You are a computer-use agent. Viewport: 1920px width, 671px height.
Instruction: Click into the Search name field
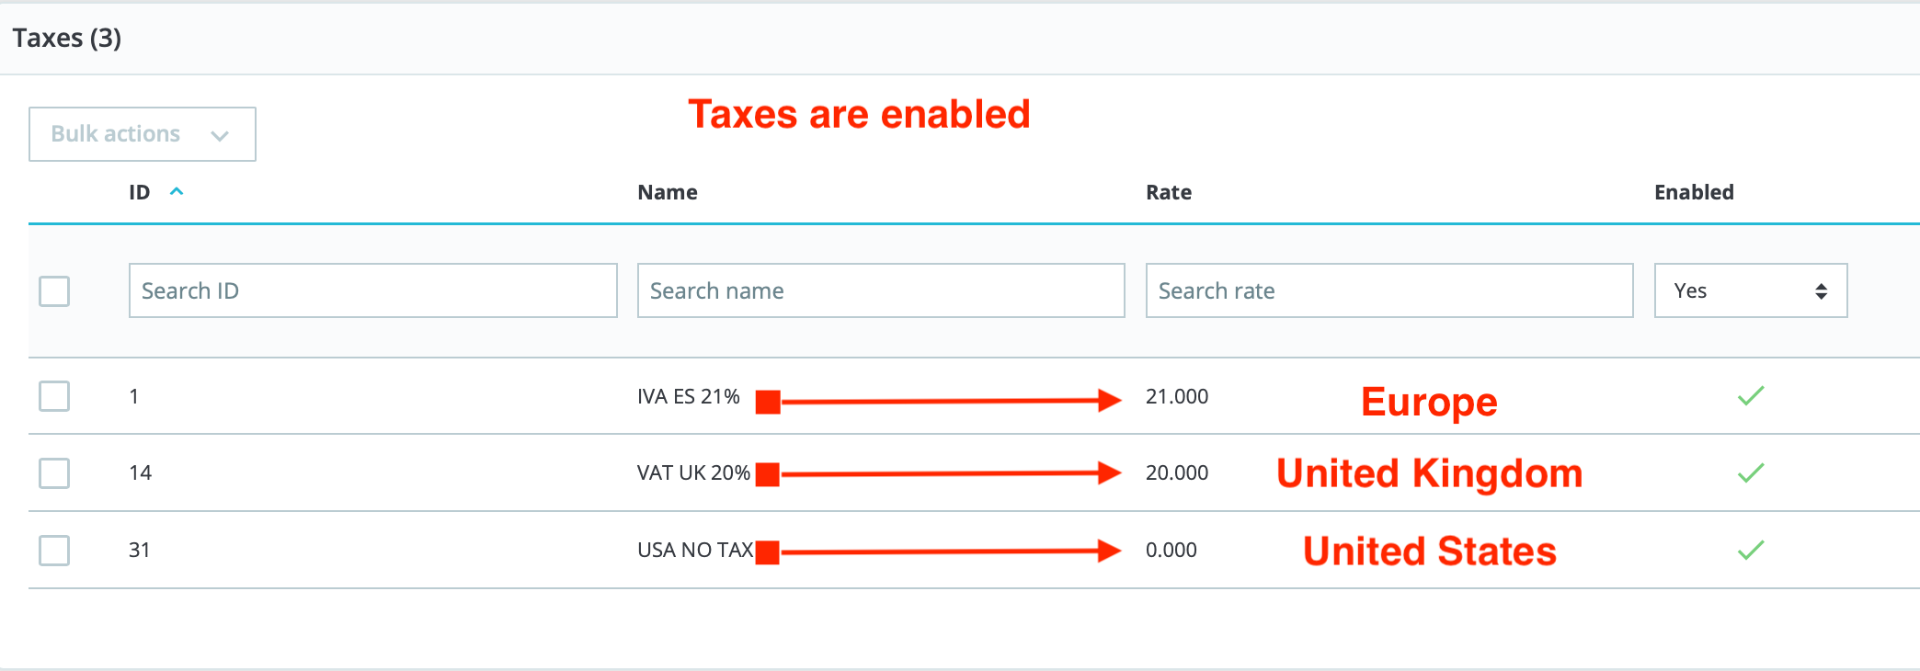pyautogui.click(x=880, y=291)
